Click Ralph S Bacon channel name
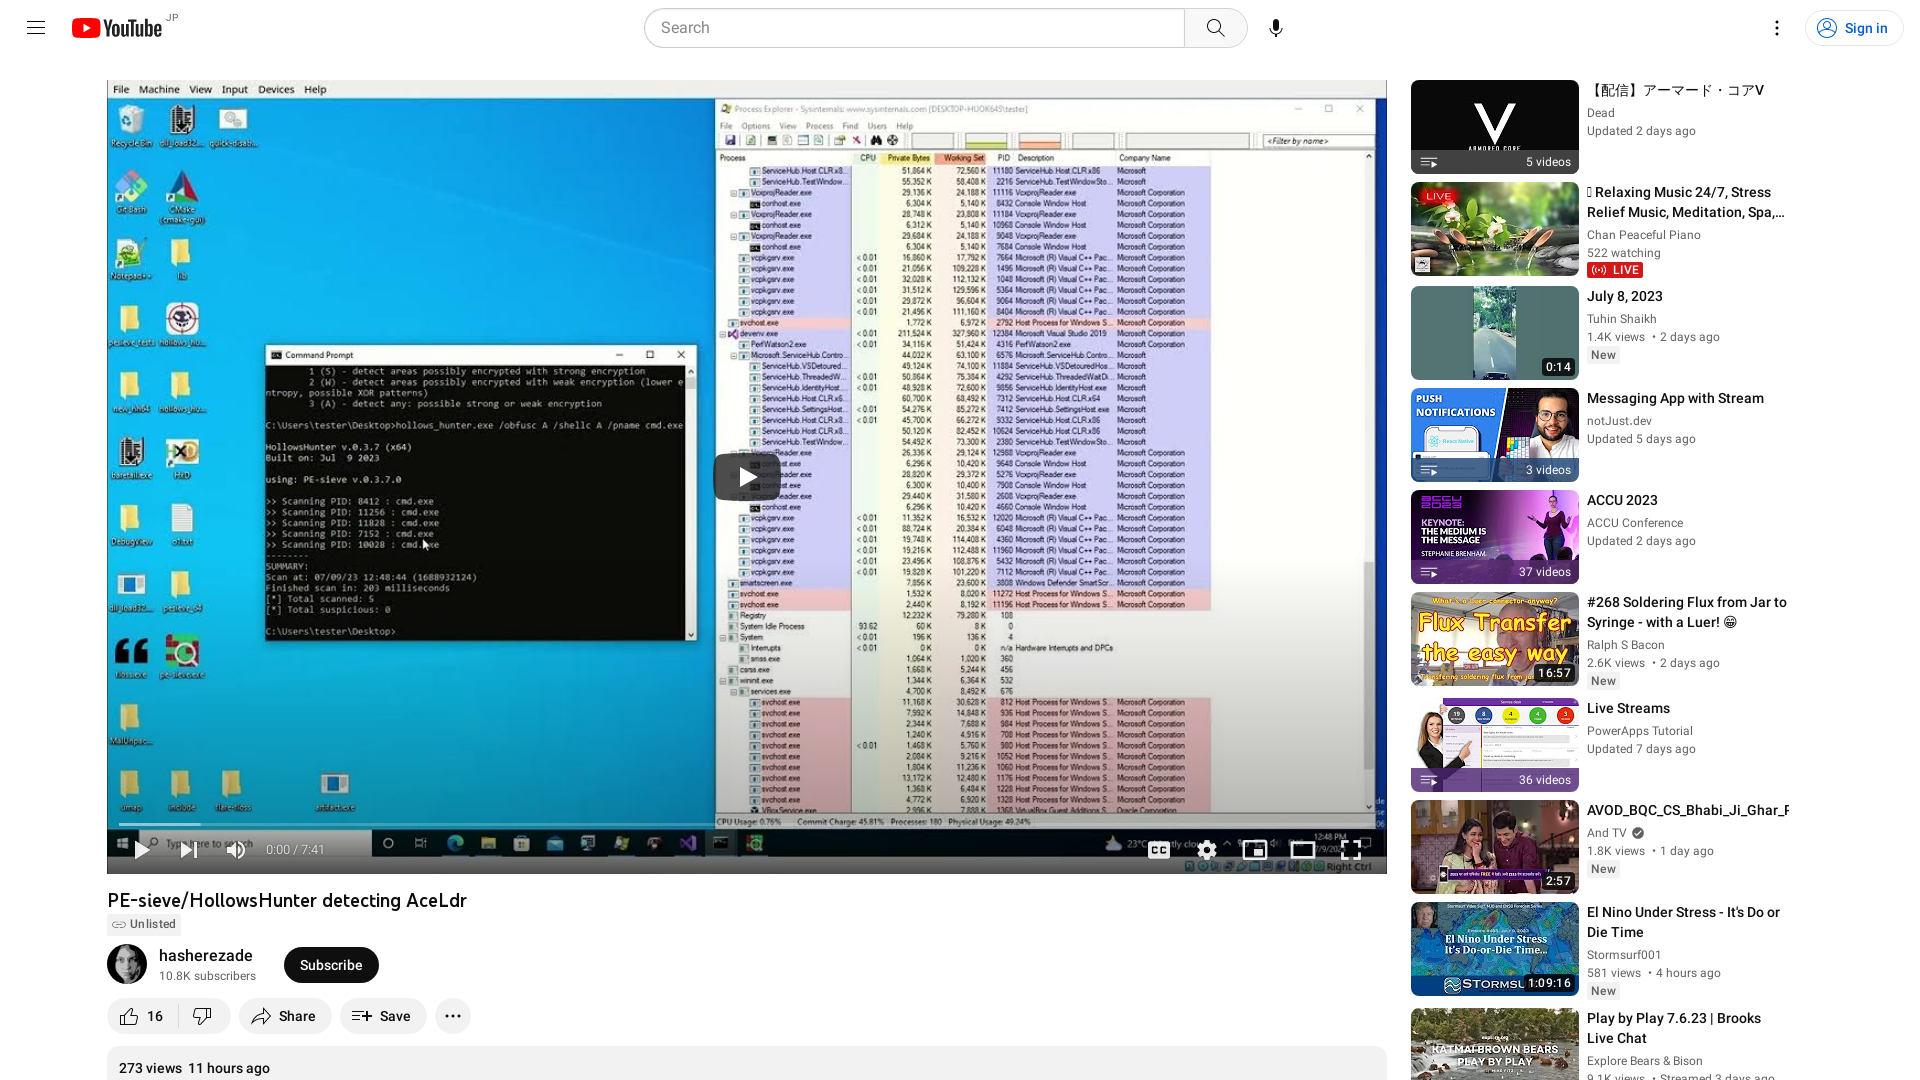The image size is (1920, 1080). tap(1625, 645)
